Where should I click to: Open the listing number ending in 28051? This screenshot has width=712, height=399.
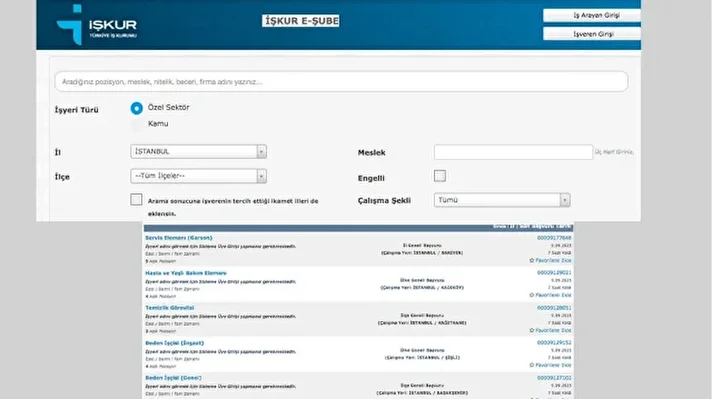click(554, 308)
